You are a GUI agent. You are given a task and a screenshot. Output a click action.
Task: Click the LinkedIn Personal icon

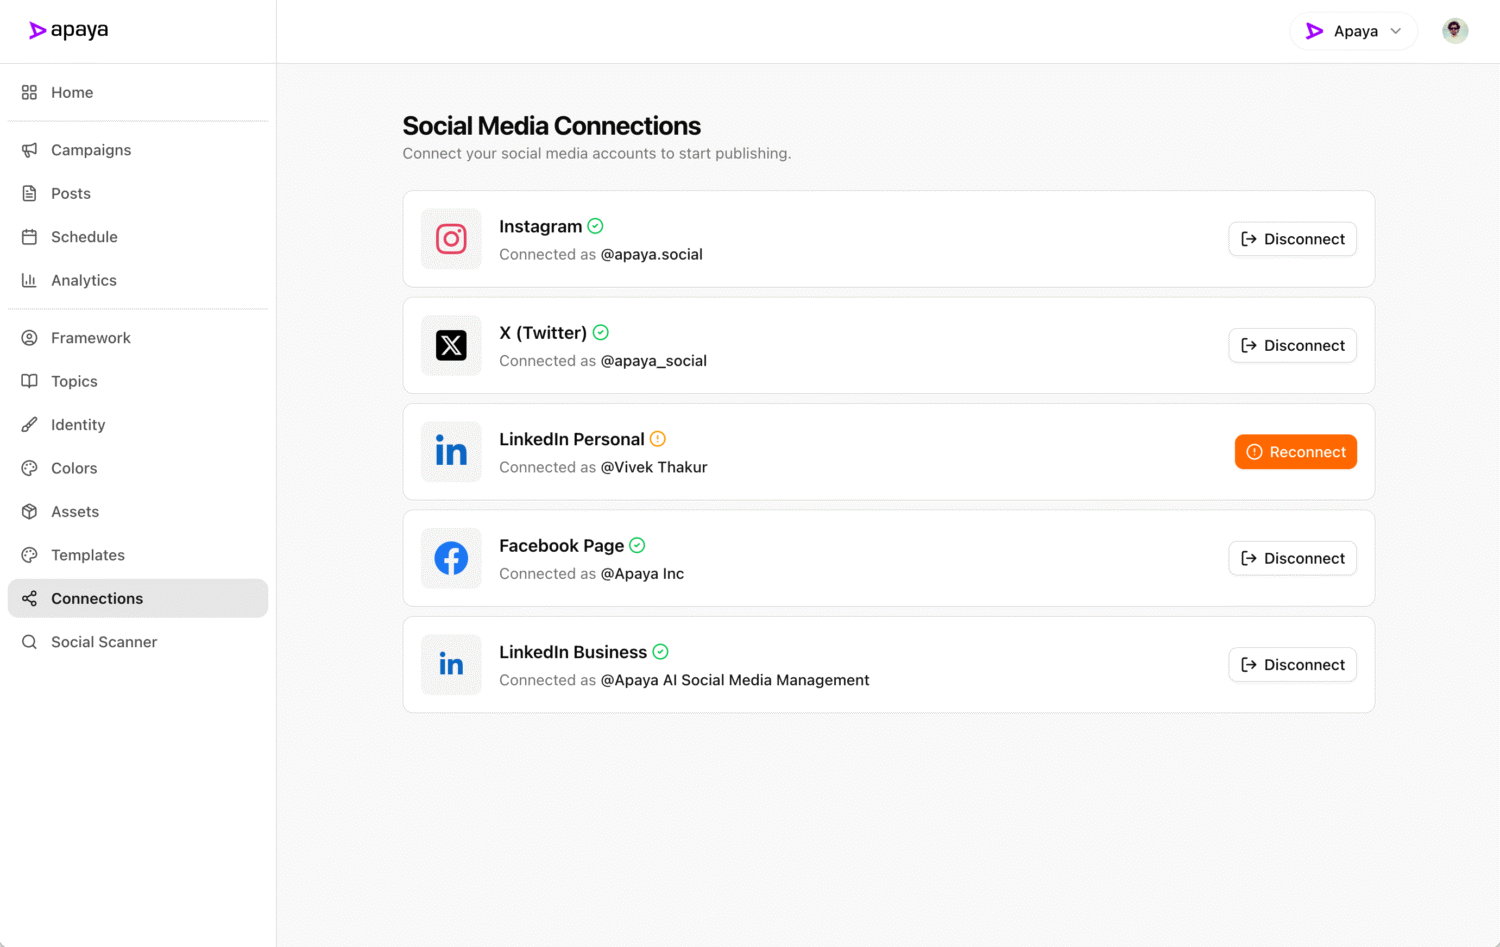pyautogui.click(x=451, y=452)
